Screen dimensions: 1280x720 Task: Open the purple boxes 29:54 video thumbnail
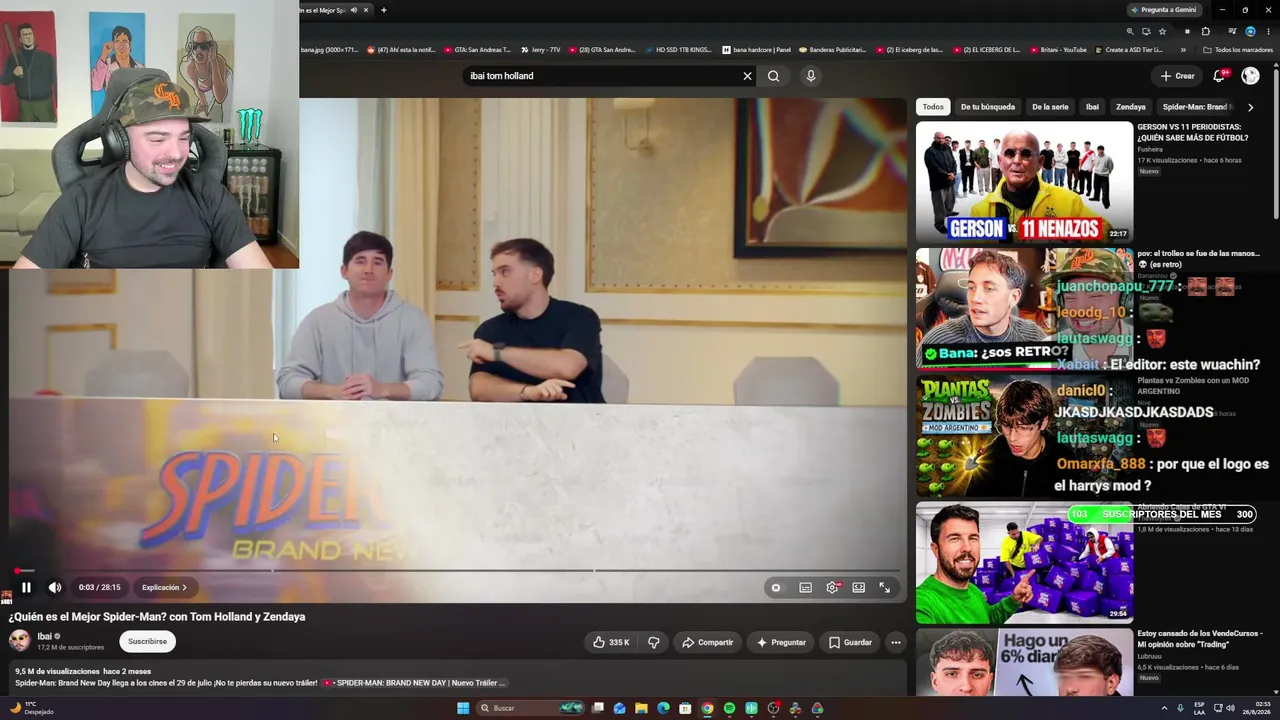pos(1024,562)
